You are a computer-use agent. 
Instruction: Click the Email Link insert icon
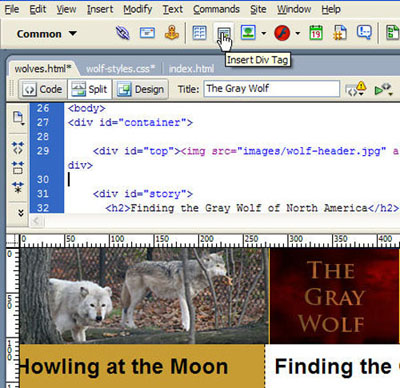147,33
